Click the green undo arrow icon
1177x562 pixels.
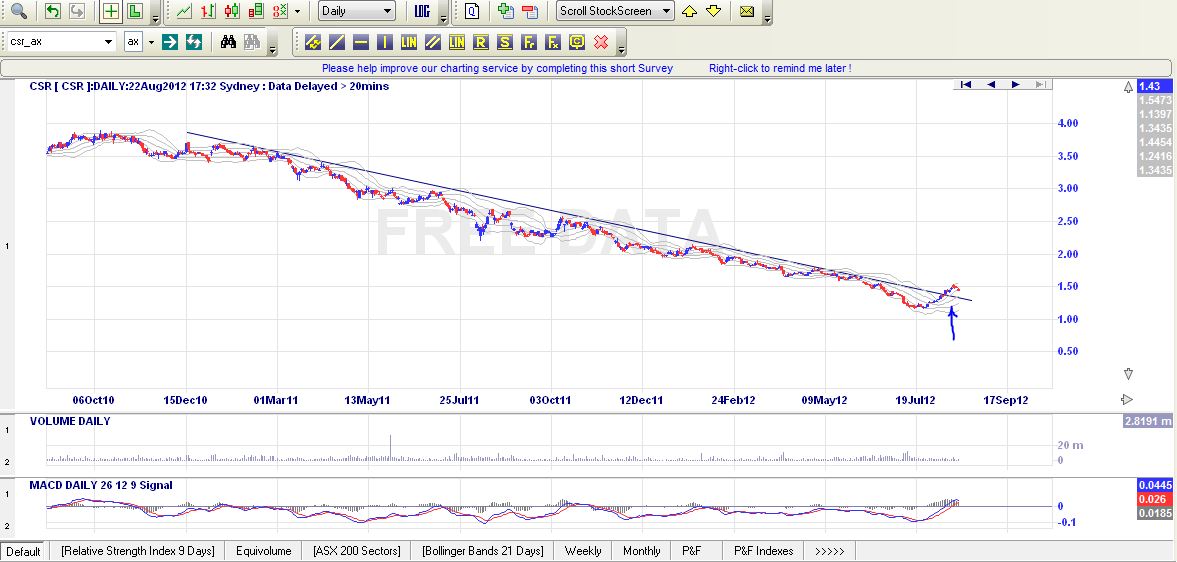(53, 11)
